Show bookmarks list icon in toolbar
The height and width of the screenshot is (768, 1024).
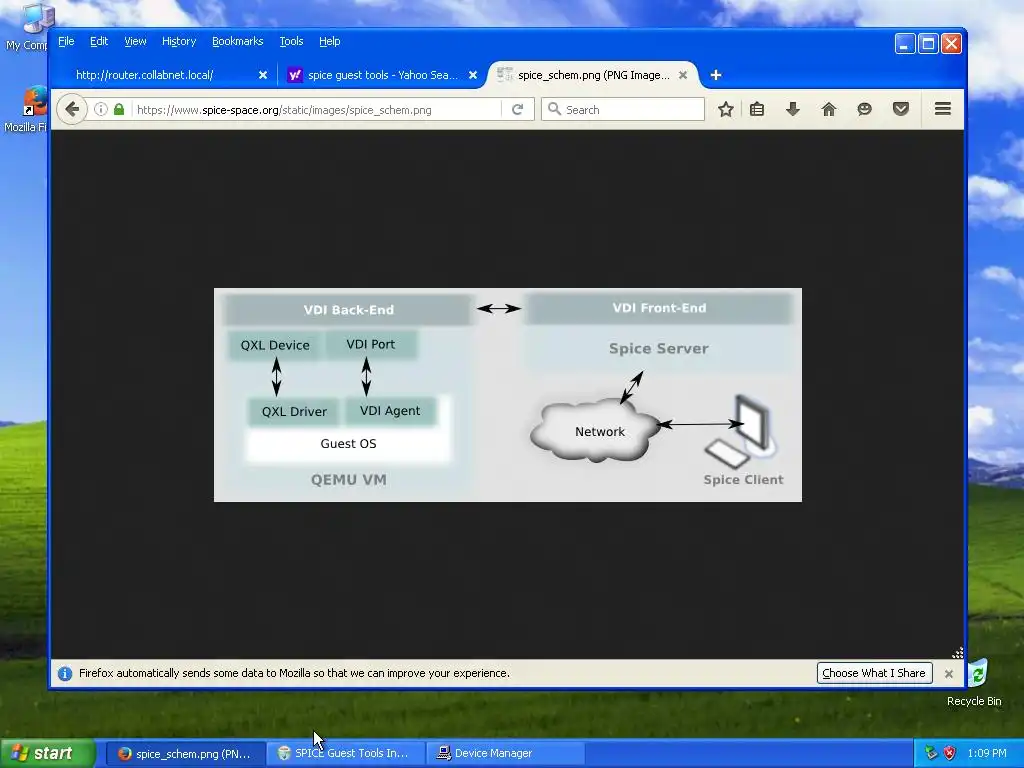point(757,109)
